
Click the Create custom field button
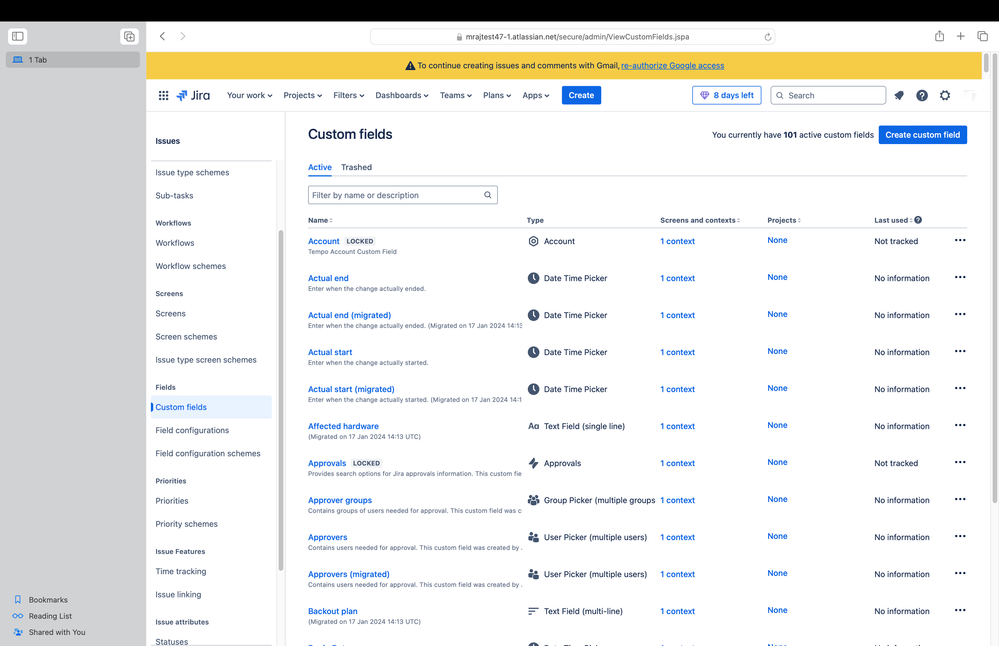pyautogui.click(x=923, y=134)
